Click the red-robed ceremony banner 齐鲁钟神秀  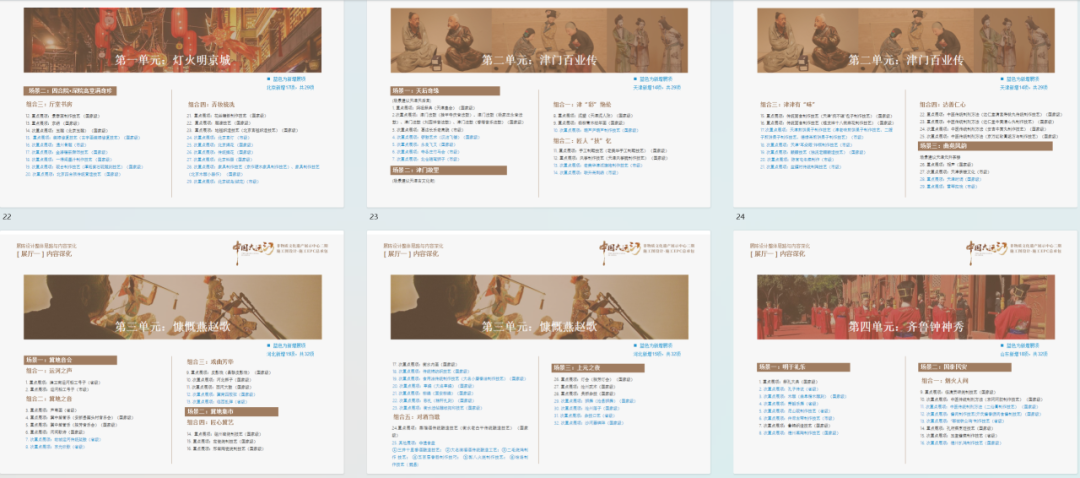point(905,309)
